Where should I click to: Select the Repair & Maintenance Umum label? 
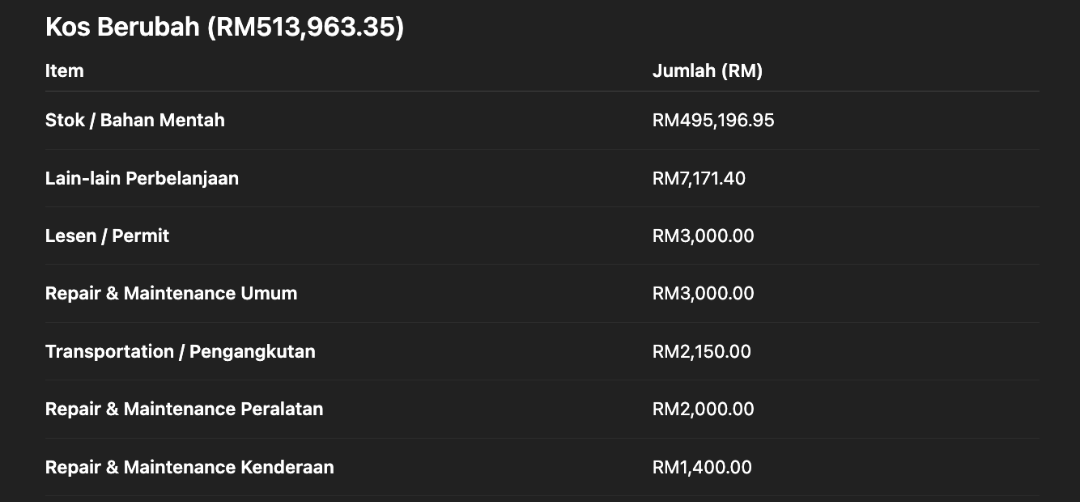(x=171, y=294)
